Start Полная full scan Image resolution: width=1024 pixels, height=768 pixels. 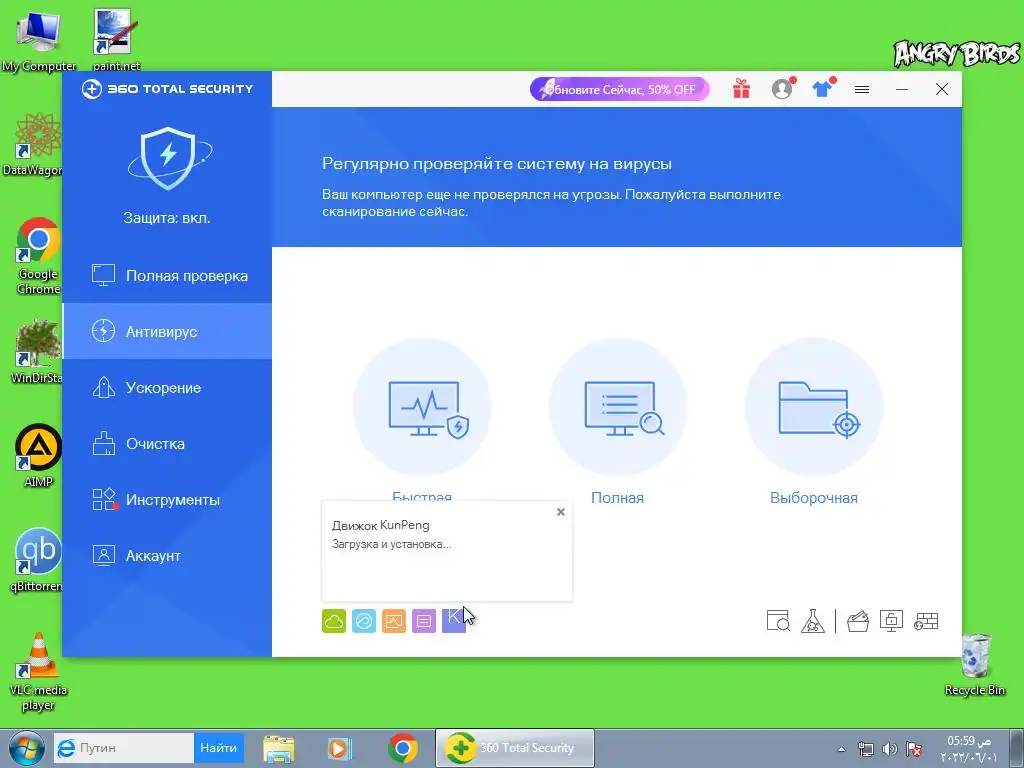point(618,407)
